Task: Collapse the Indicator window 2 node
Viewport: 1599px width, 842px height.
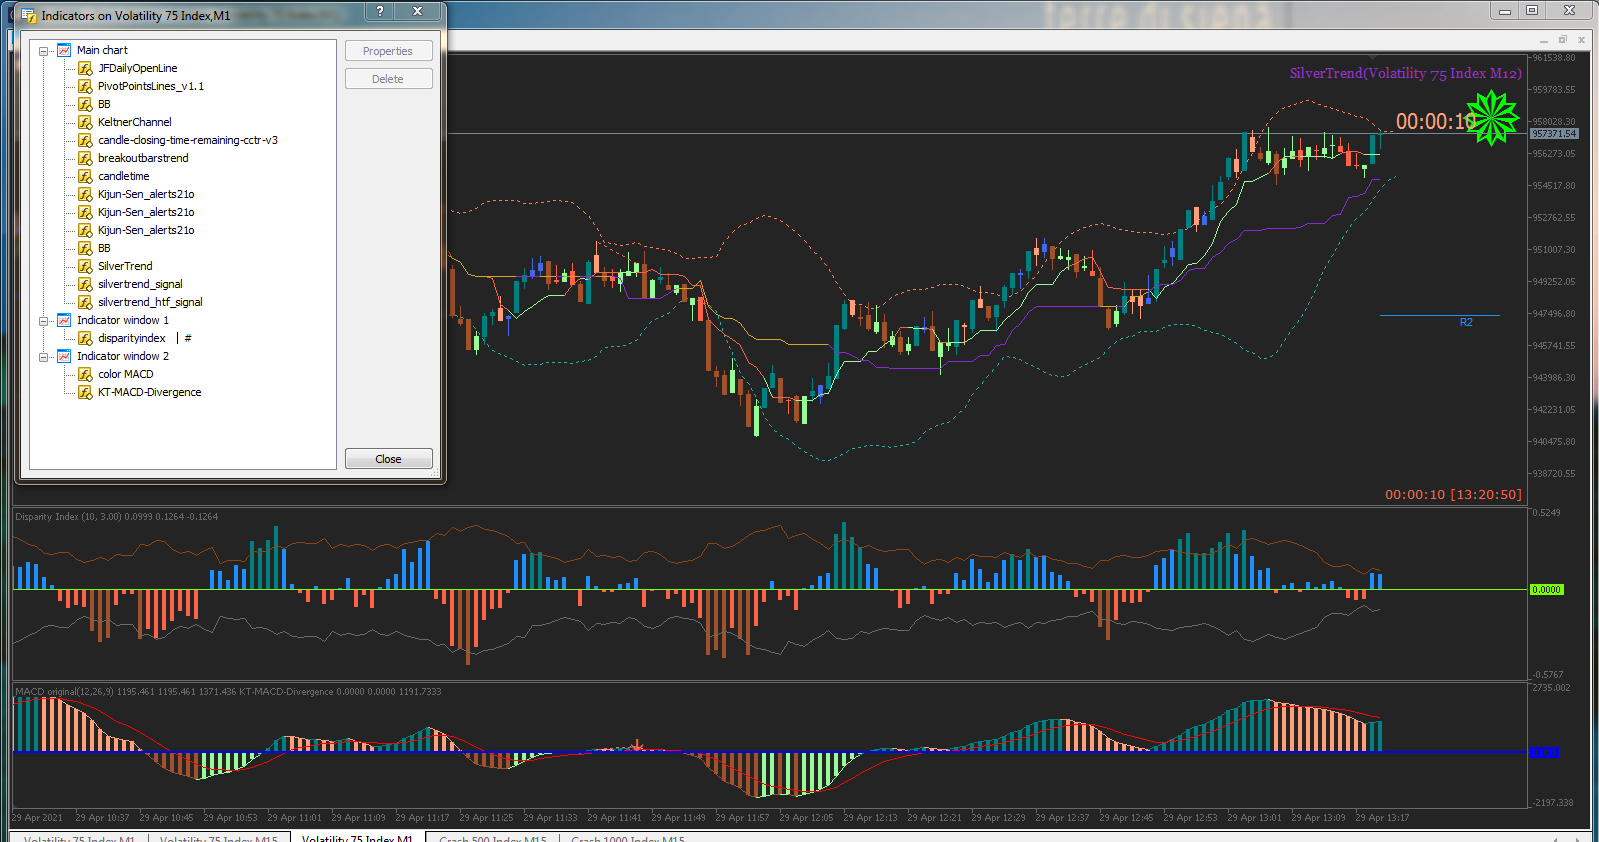Action: click(44, 357)
